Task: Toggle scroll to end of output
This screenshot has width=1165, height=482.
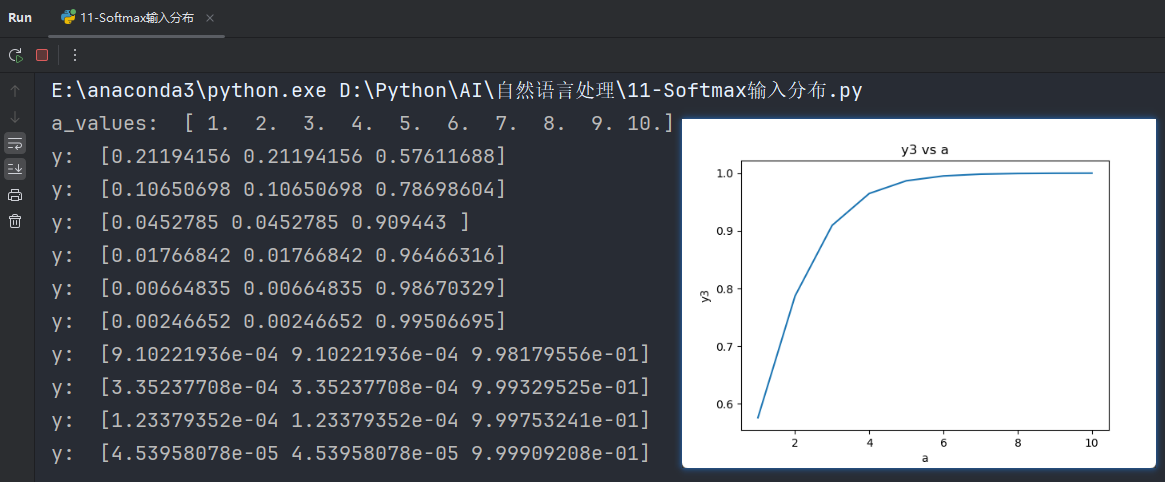Action: (15, 169)
